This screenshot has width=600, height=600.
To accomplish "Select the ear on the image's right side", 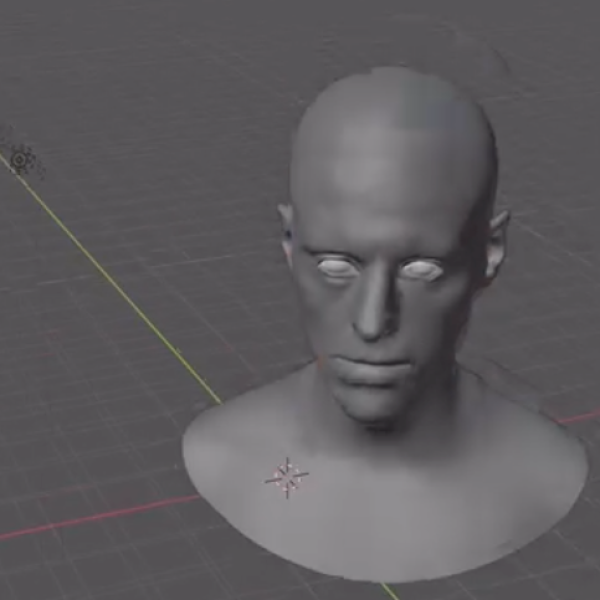I will coord(496,245).
